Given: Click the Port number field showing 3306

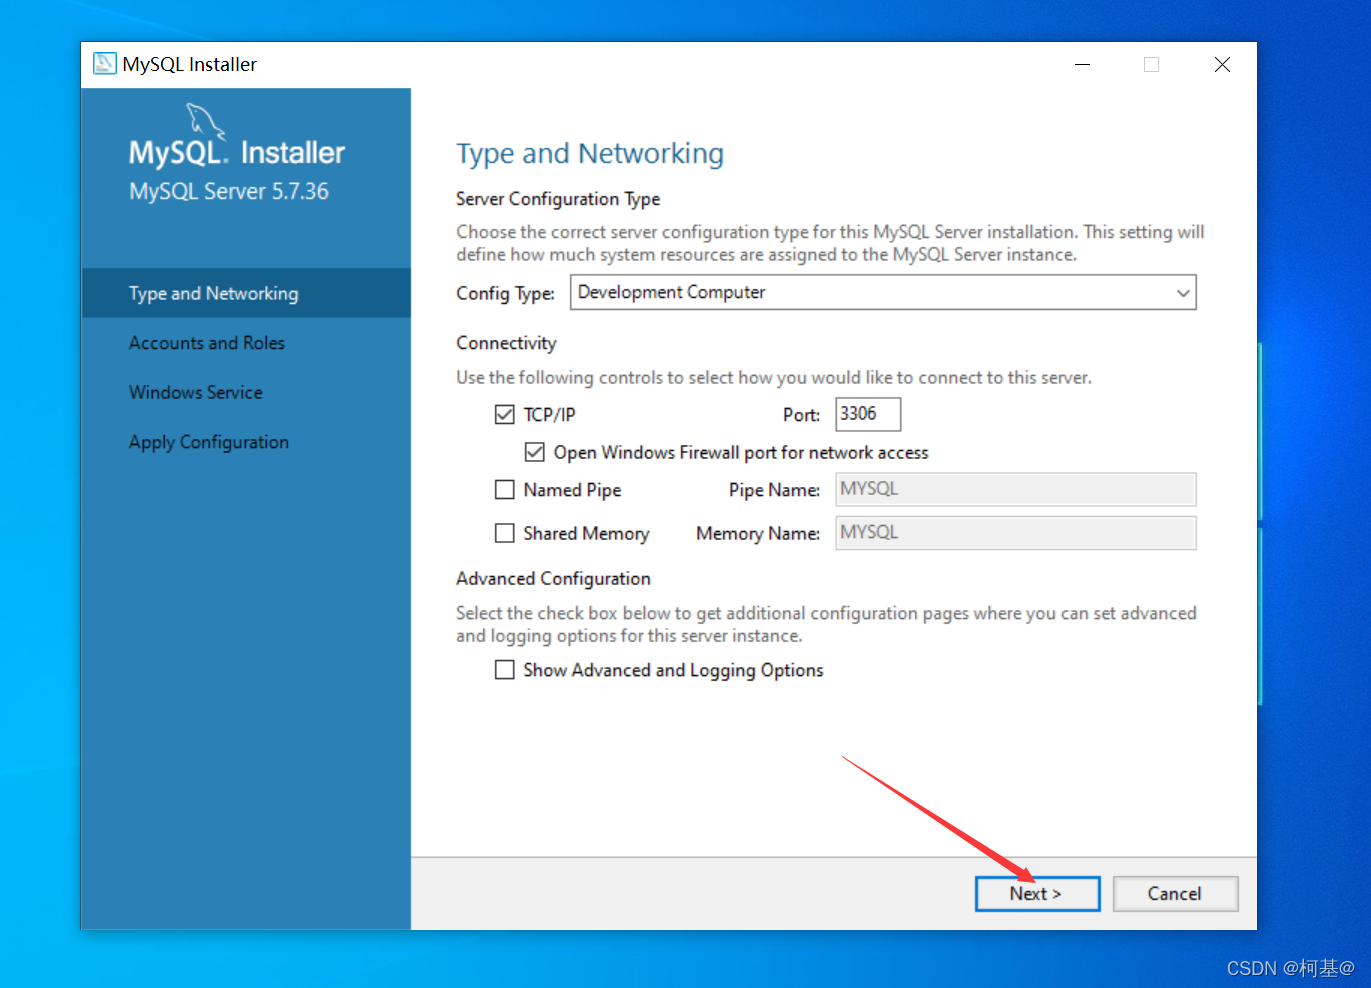Looking at the screenshot, I should (x=868, y=414).
